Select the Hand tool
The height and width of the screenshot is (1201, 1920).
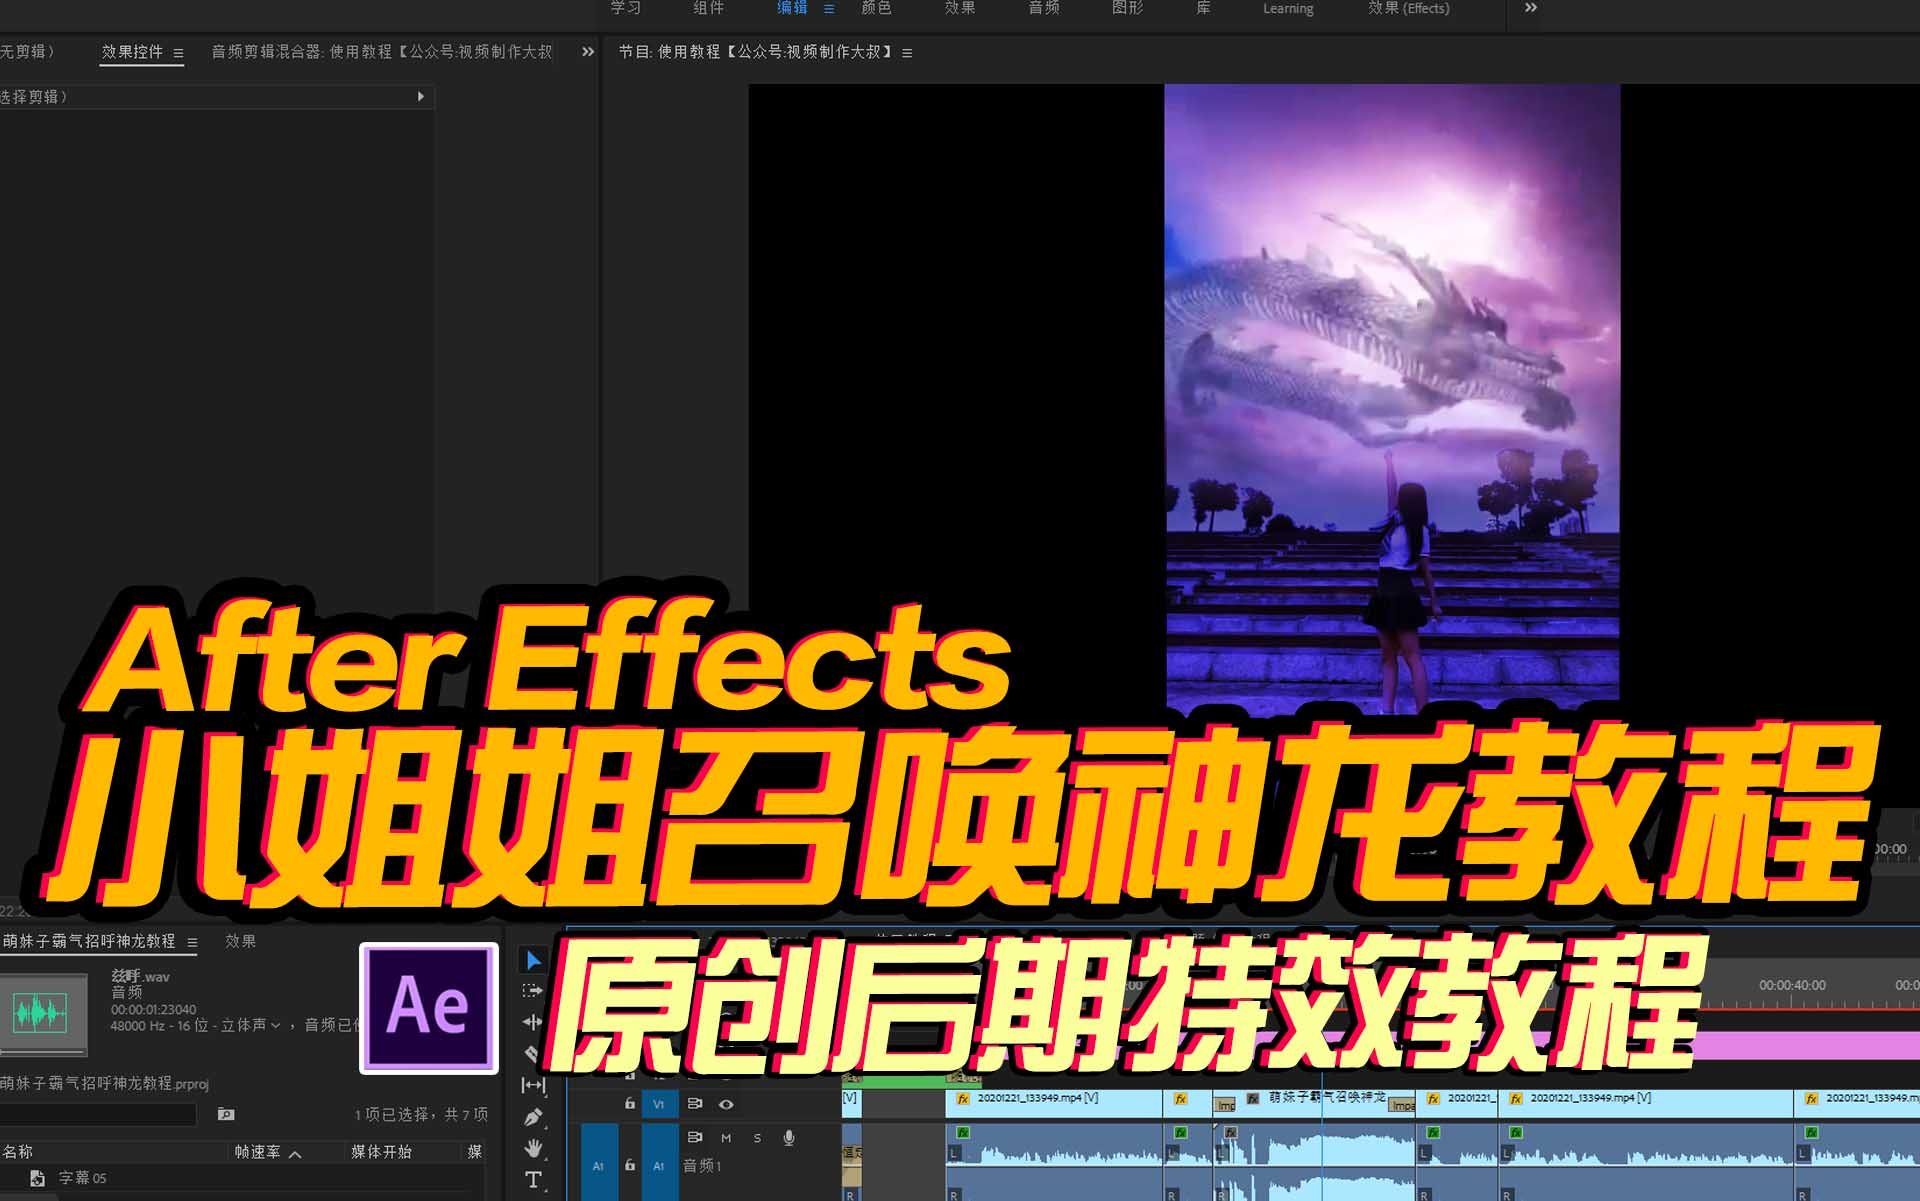tap(533, 1148)
